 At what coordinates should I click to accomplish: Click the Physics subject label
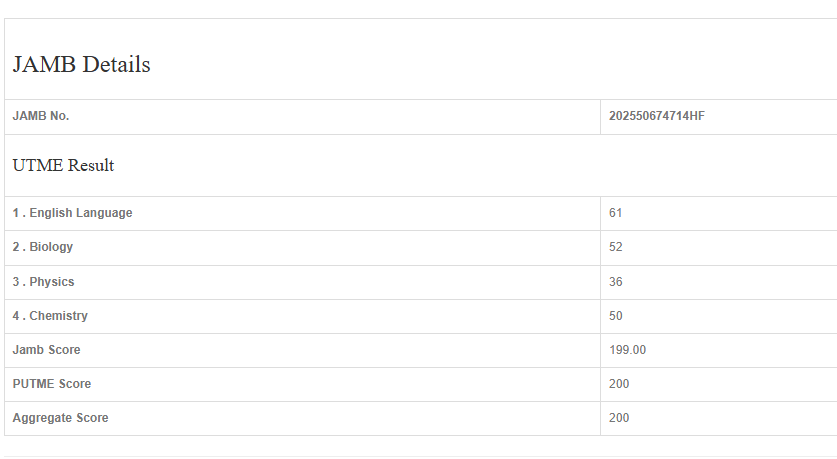52,282
